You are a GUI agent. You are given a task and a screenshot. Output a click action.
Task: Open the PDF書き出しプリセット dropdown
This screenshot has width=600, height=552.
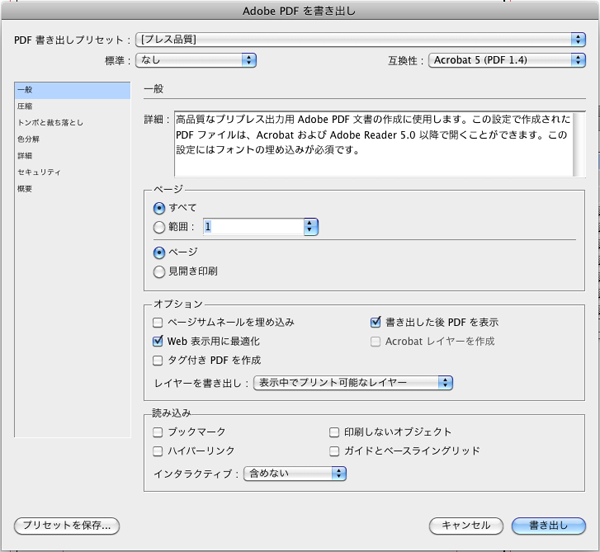coord(360,39)
